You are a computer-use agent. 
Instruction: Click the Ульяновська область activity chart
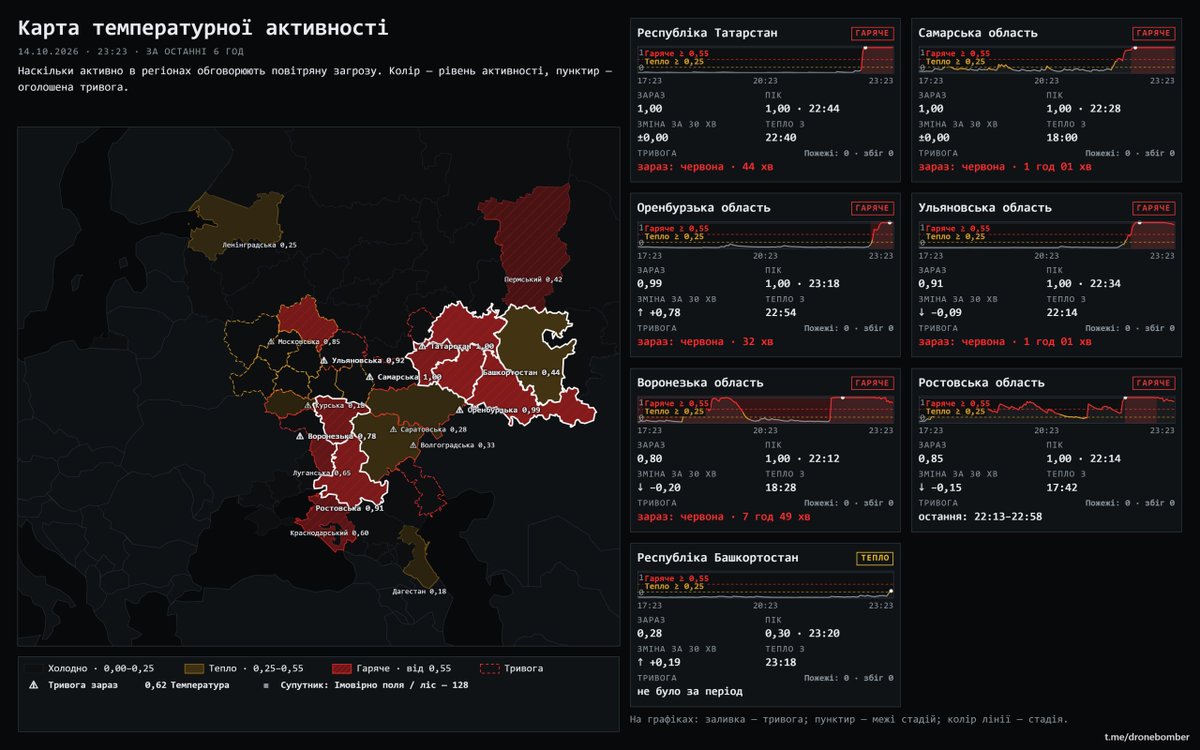click(x=1046, y=234)
